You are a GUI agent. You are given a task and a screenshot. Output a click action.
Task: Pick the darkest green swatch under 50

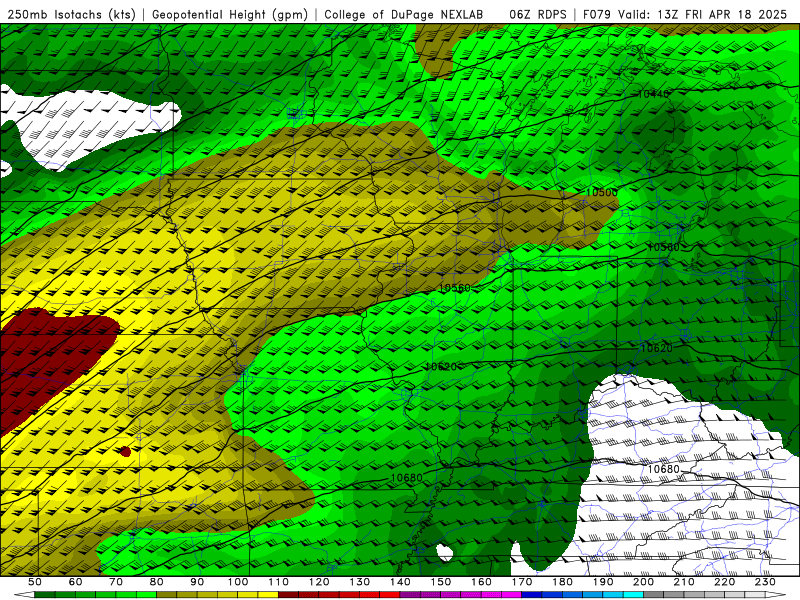[x=44, y=595]
